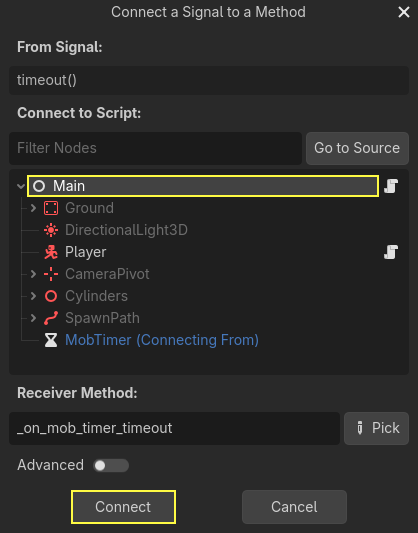This screenshot has height=533, width=418.
Task: Expand the SpawnPath node
Action: pos(33,318)
